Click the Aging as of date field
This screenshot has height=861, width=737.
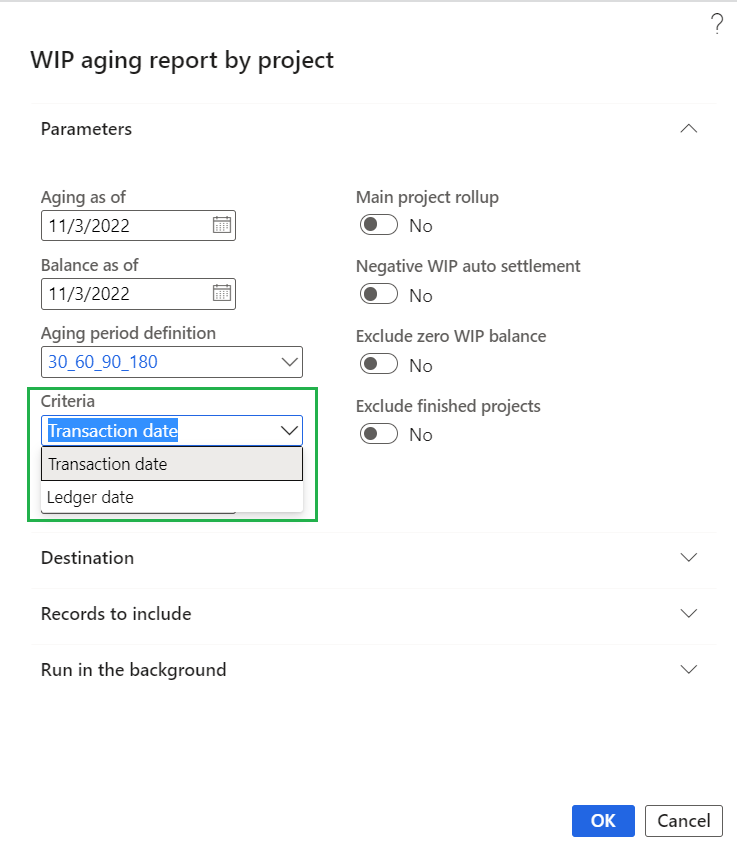[x=125, y=225]
